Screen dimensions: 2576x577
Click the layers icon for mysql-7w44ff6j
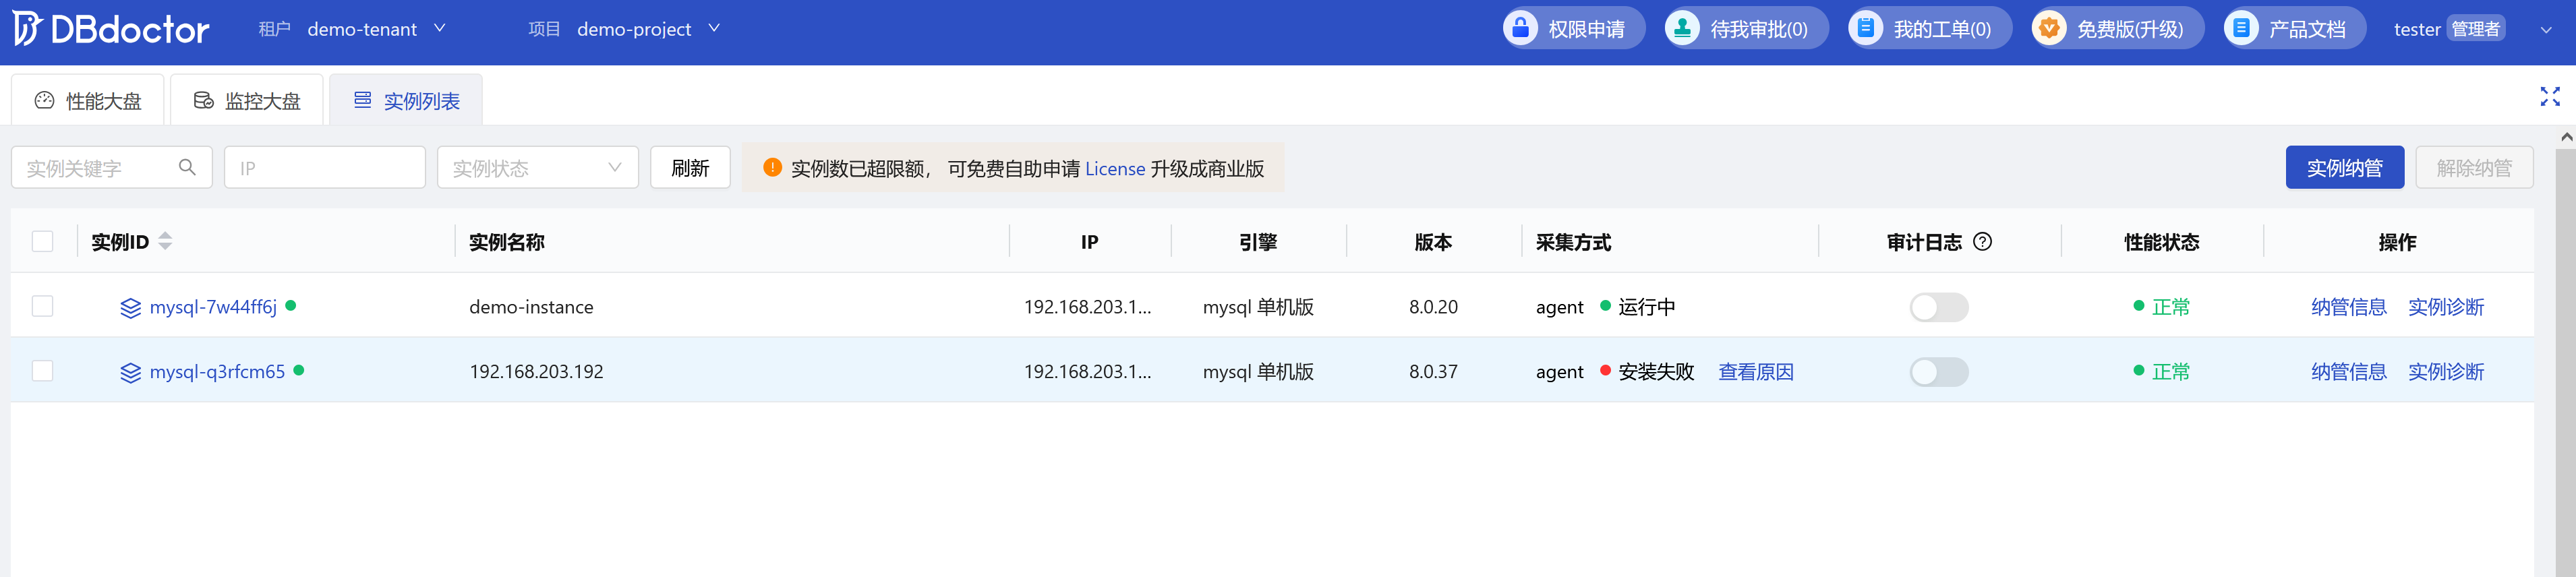130,307
